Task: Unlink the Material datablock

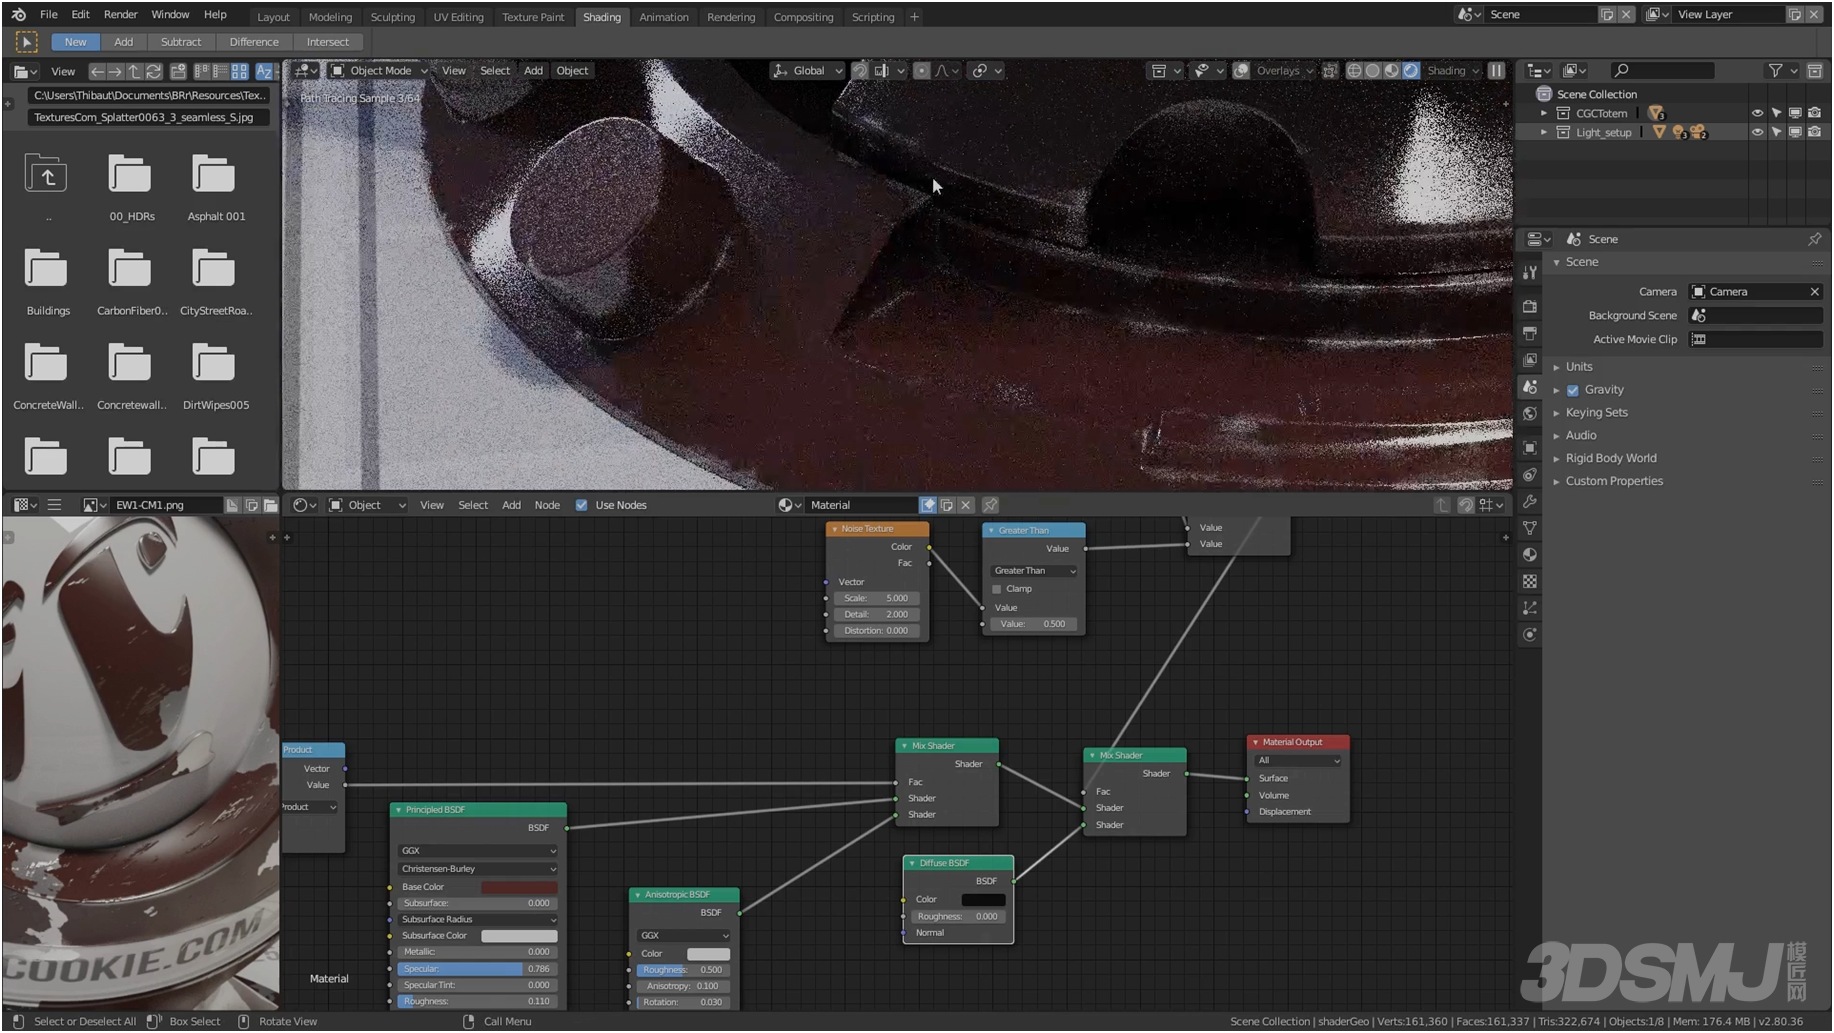Action: point(966,505)
